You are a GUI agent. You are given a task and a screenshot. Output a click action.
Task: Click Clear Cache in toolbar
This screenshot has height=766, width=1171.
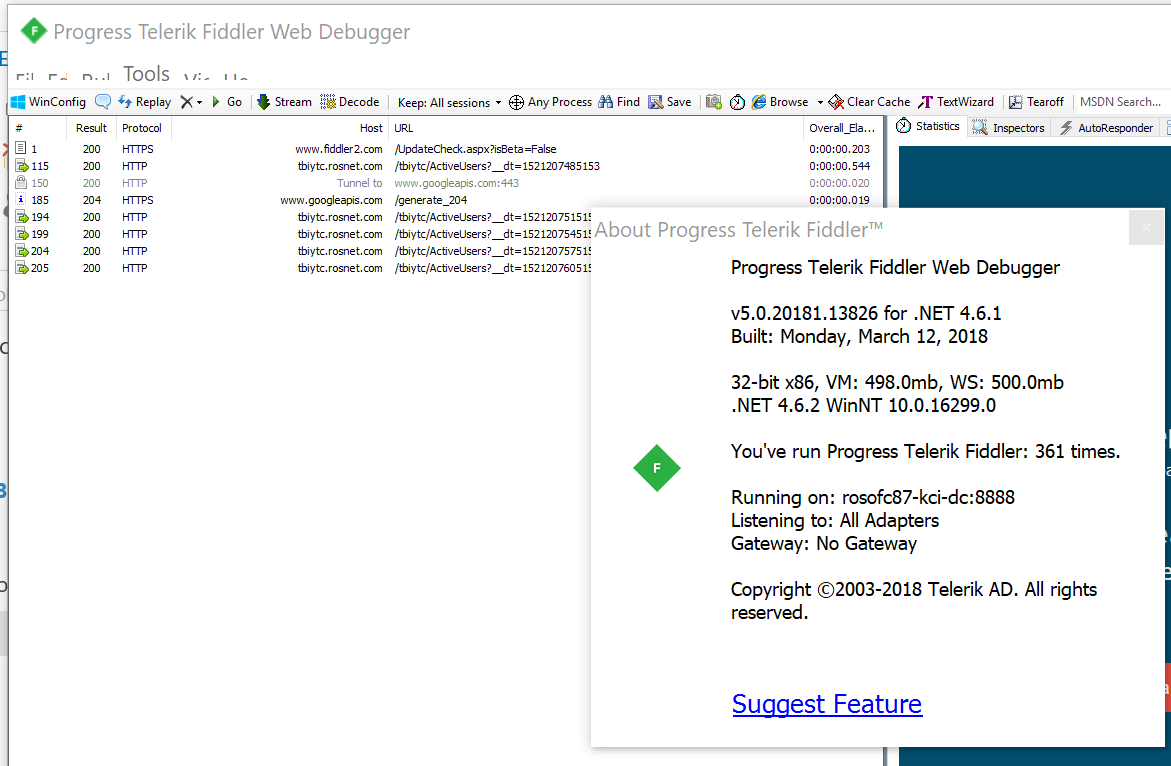pyautogui.click(x=869, y=102)
